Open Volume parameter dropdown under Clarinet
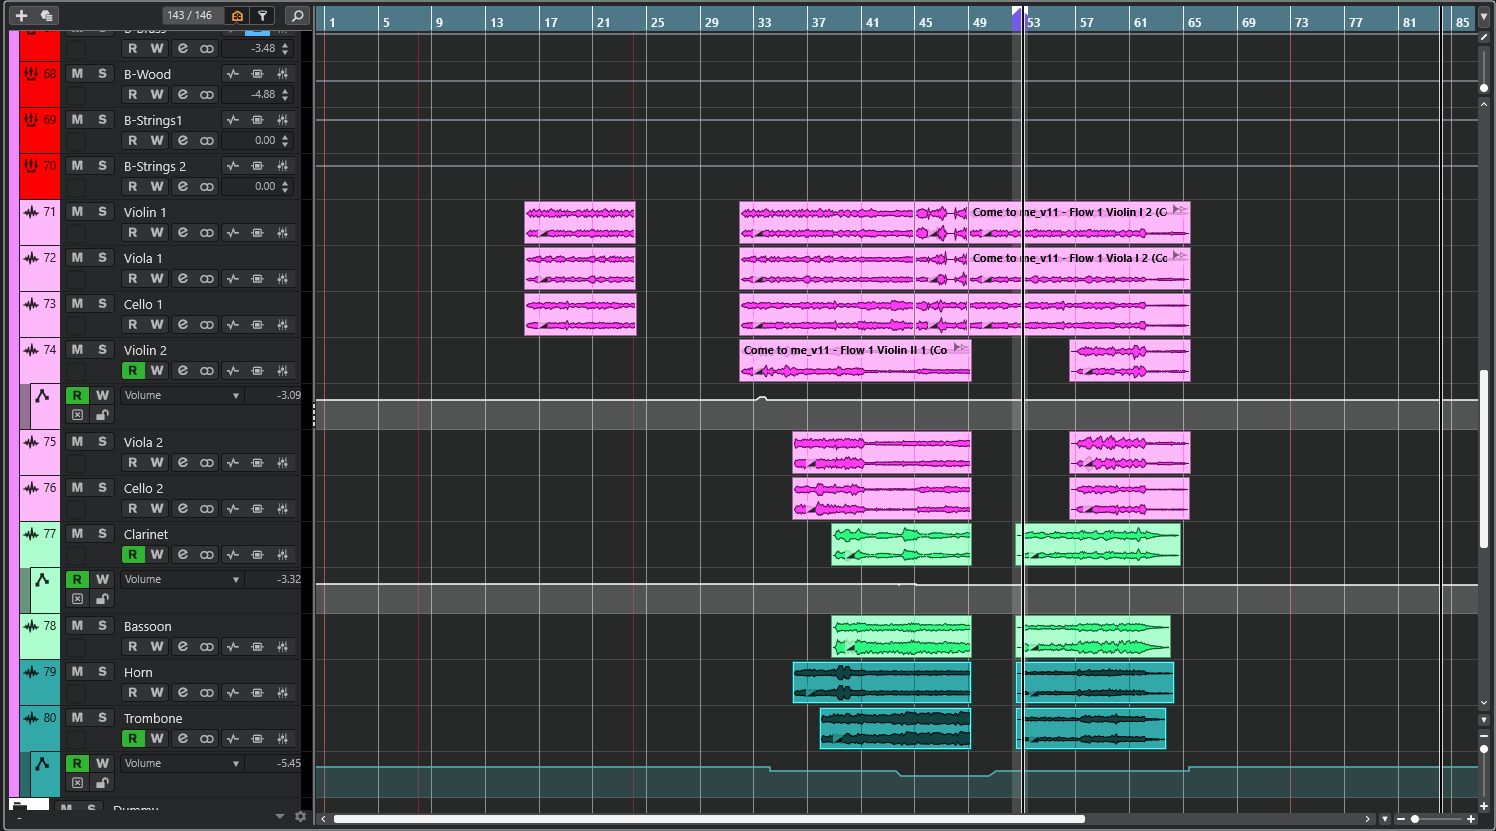1496x831 pixels. 182,580
